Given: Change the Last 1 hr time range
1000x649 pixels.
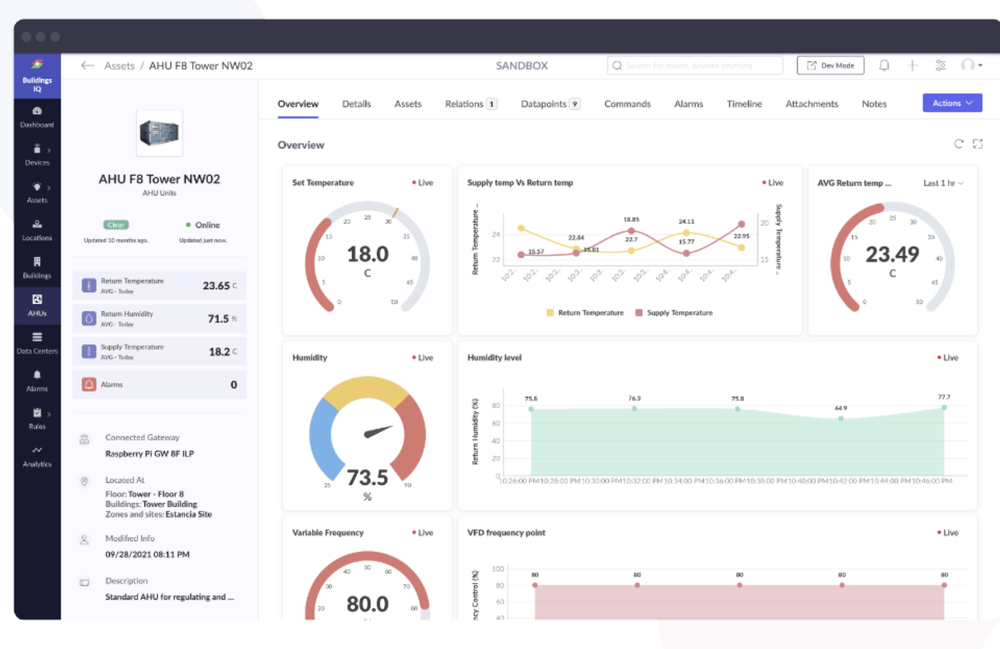Looking at the screenshot, I should coord(943,183).
